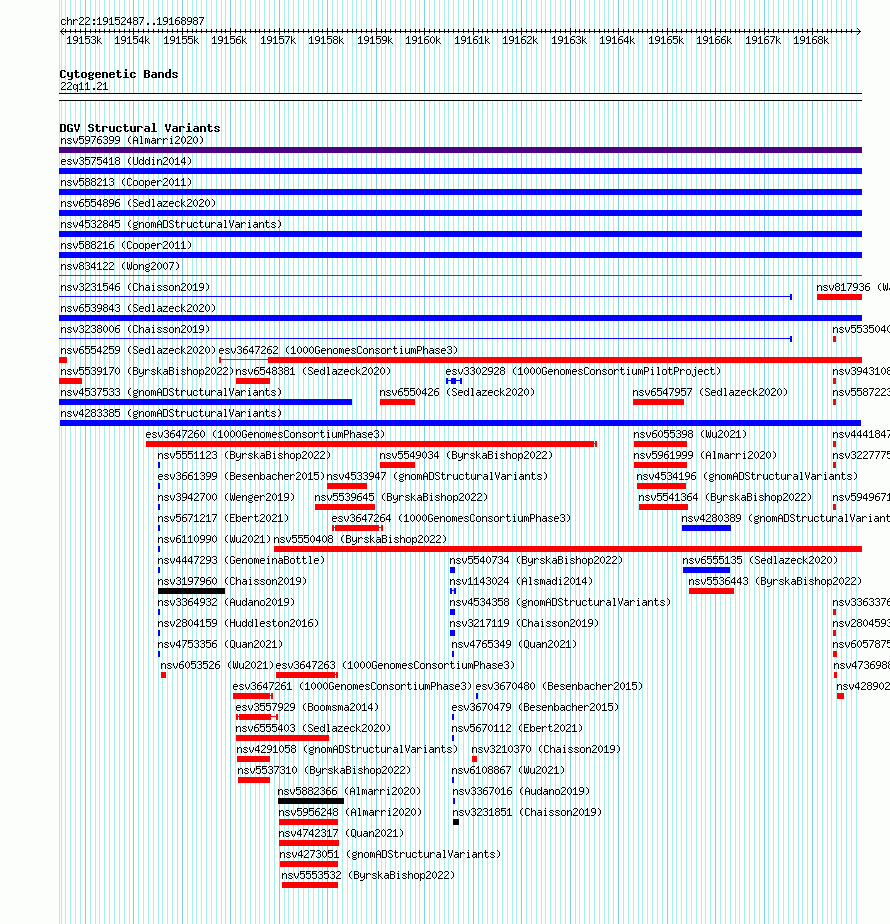Viewport: 890px width, 924px height.
Task: Select nsv6555403 (Sedlazeck2020) label
Action: pos(313,728)
